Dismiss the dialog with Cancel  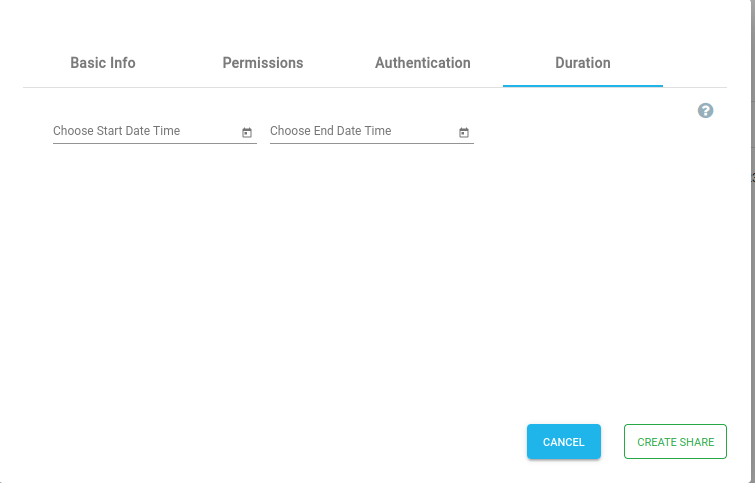pos(564,442)
